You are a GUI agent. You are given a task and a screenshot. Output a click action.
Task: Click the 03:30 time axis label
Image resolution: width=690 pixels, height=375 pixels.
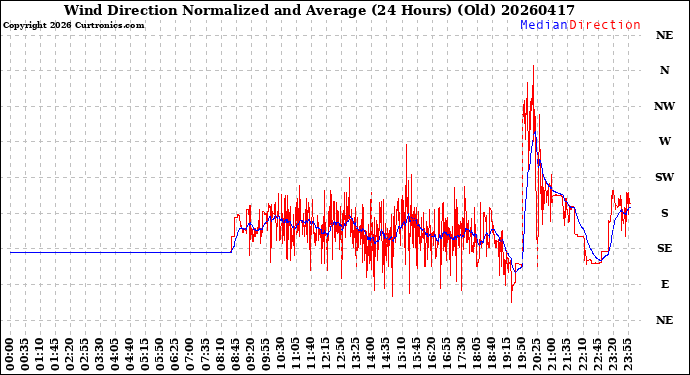click(100, 354)
